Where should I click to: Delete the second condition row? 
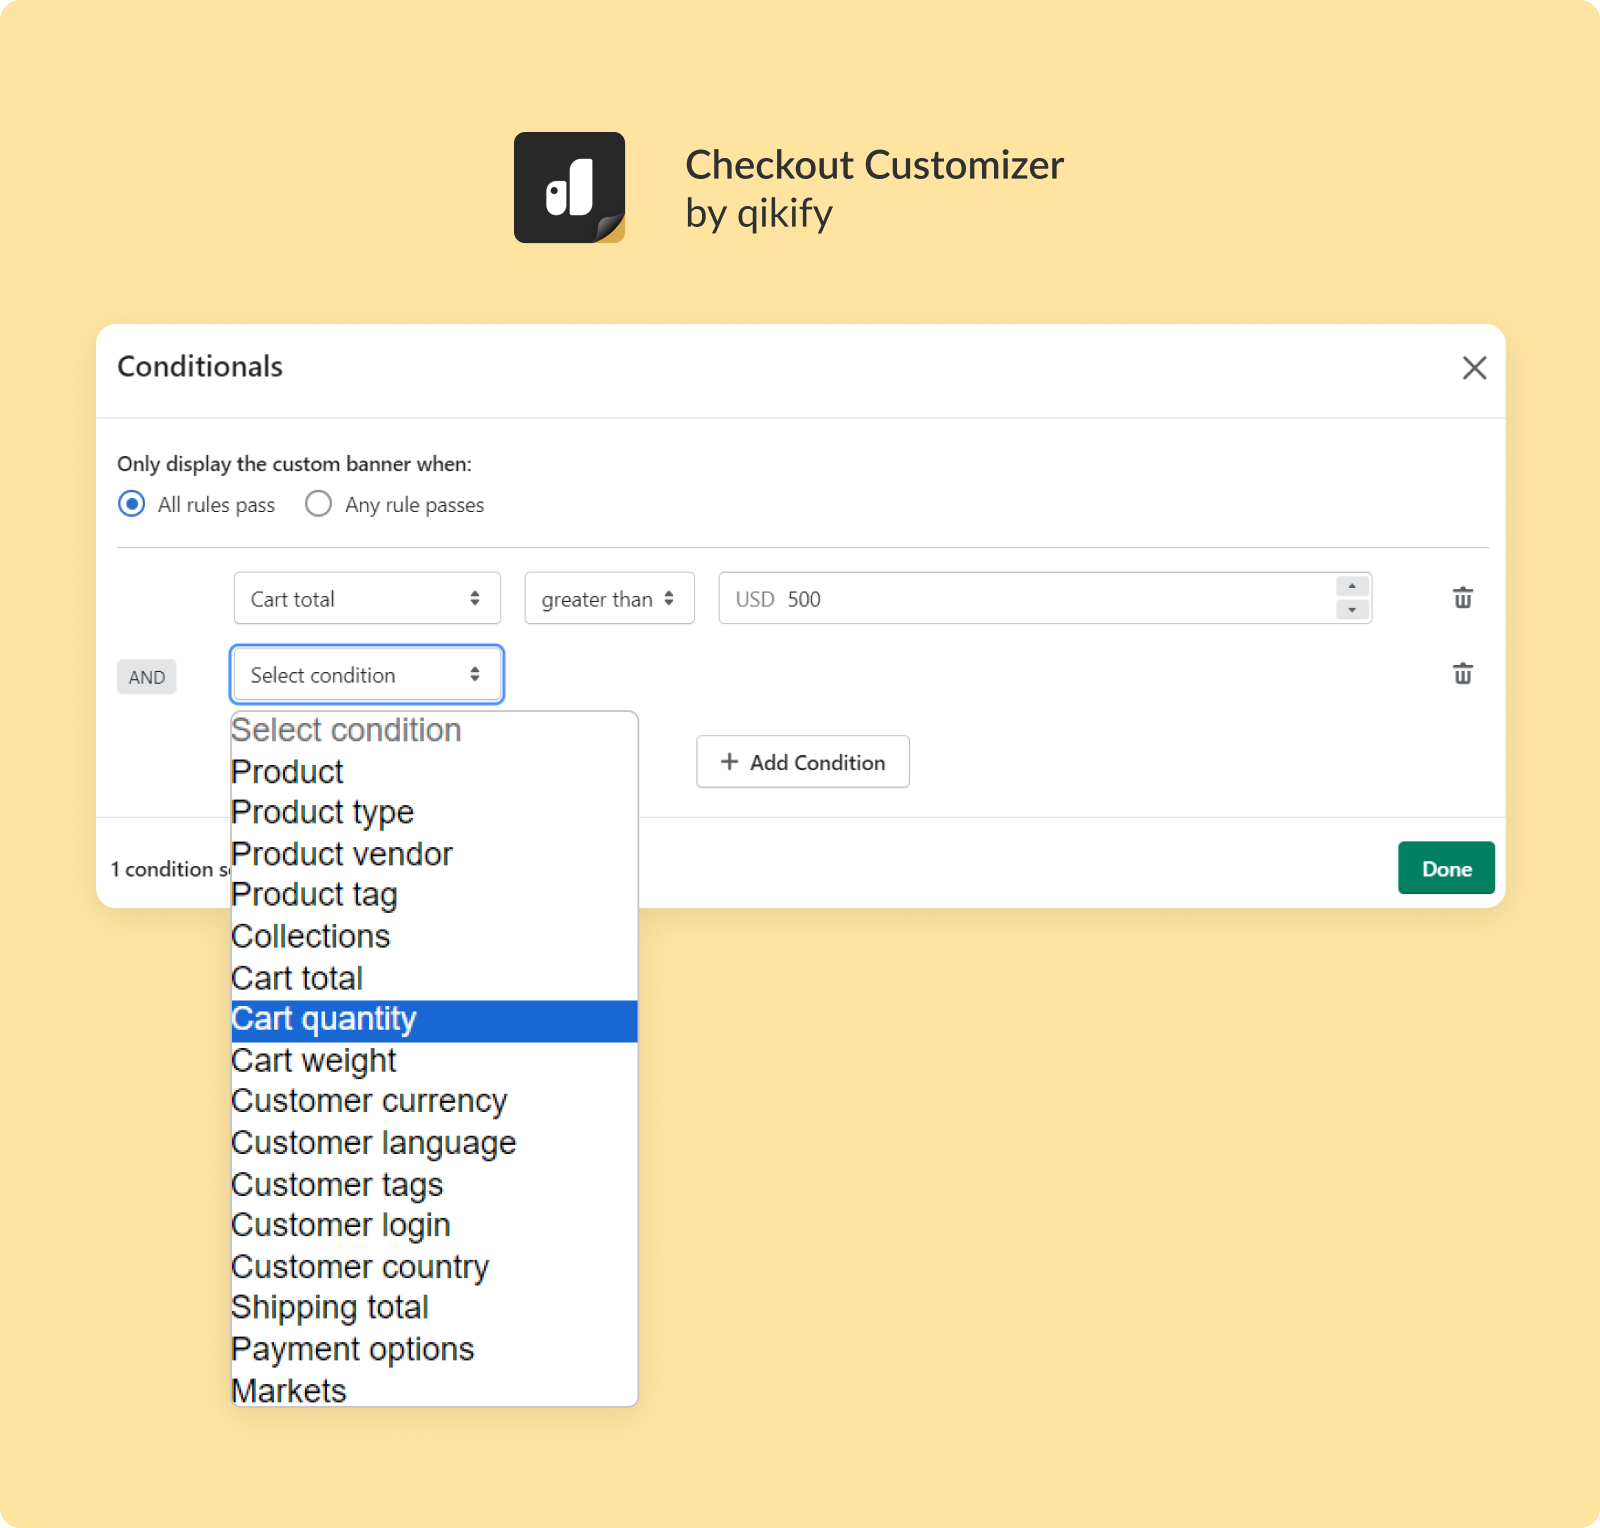pos(1462,674)
